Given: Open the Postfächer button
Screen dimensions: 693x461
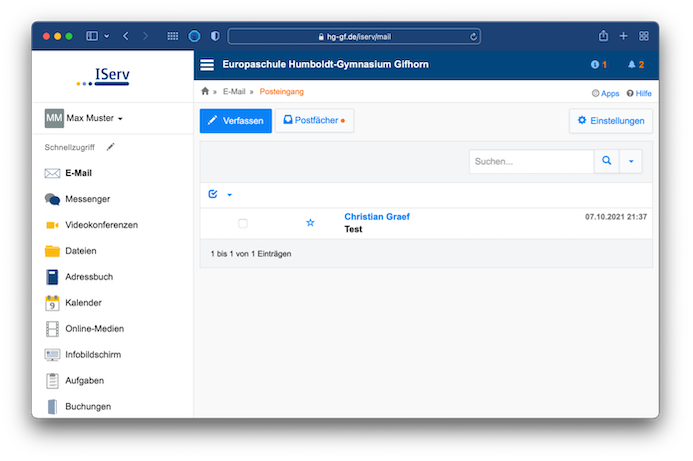Looking at the screenshot, I should (314, 120).
